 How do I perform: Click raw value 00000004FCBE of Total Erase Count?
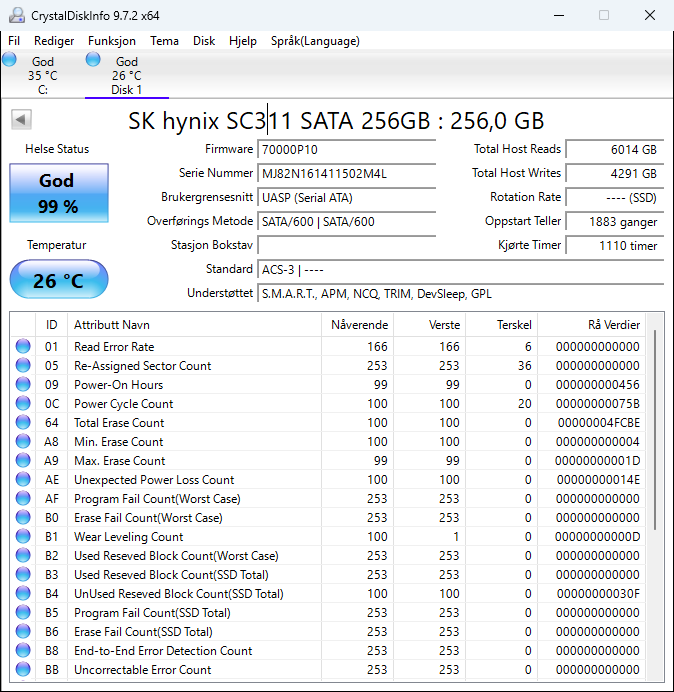(599, 423)
